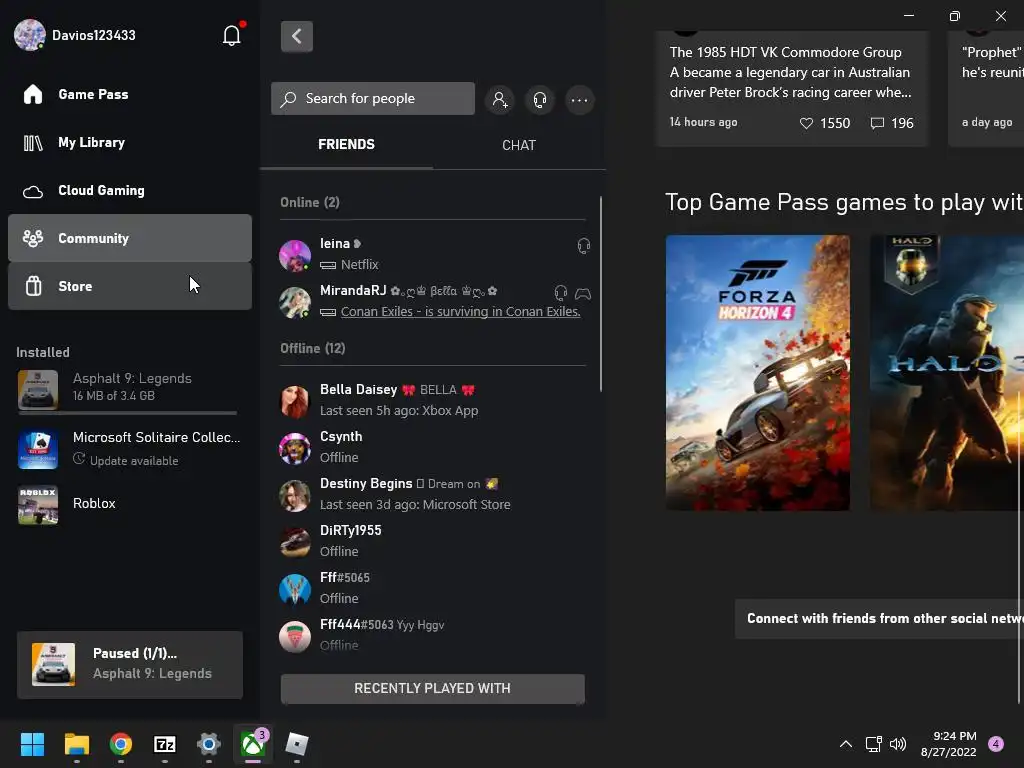
Task: Open comments on the Commodore Group post
Action: coord(877,123)
